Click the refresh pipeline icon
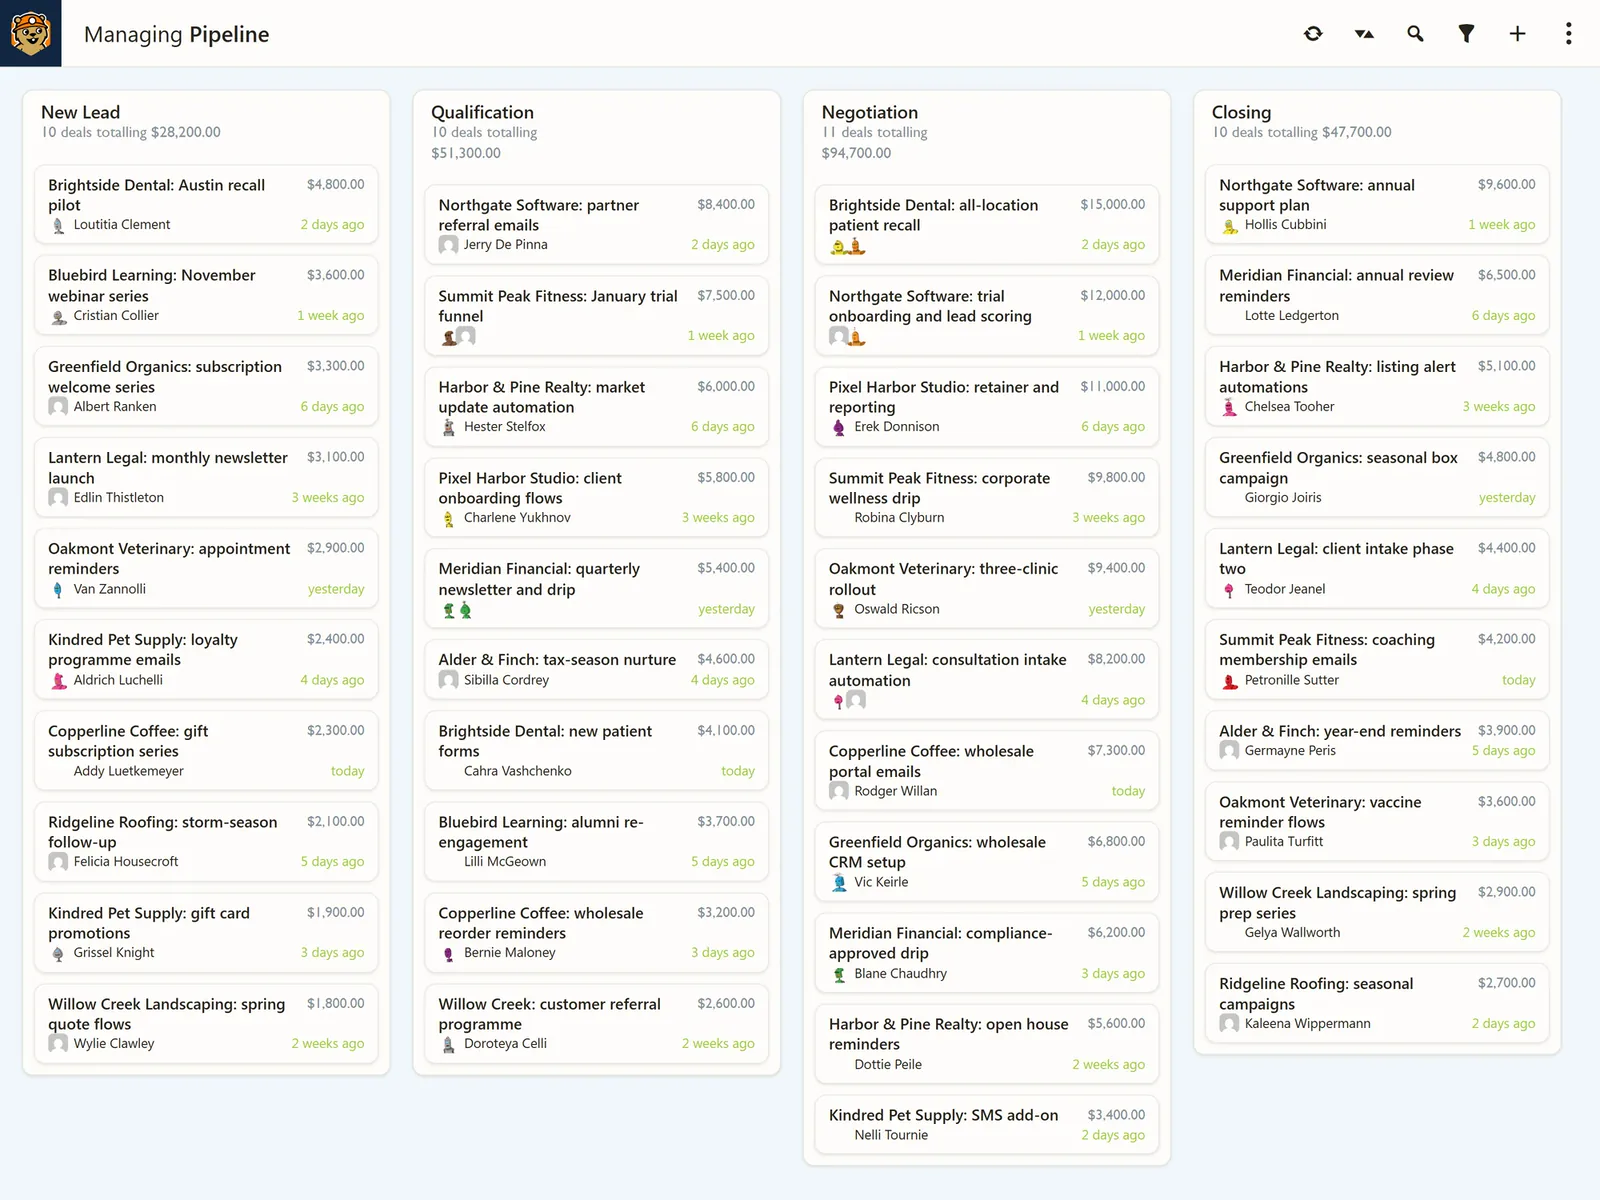Viewport: 1600px width, 1200px height. (x=1313, y=34)
